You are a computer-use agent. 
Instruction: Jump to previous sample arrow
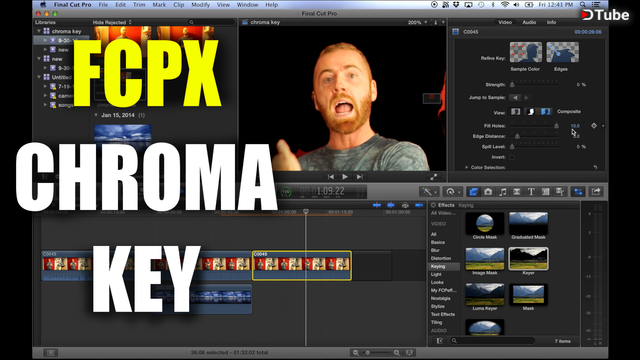(515, 98)
